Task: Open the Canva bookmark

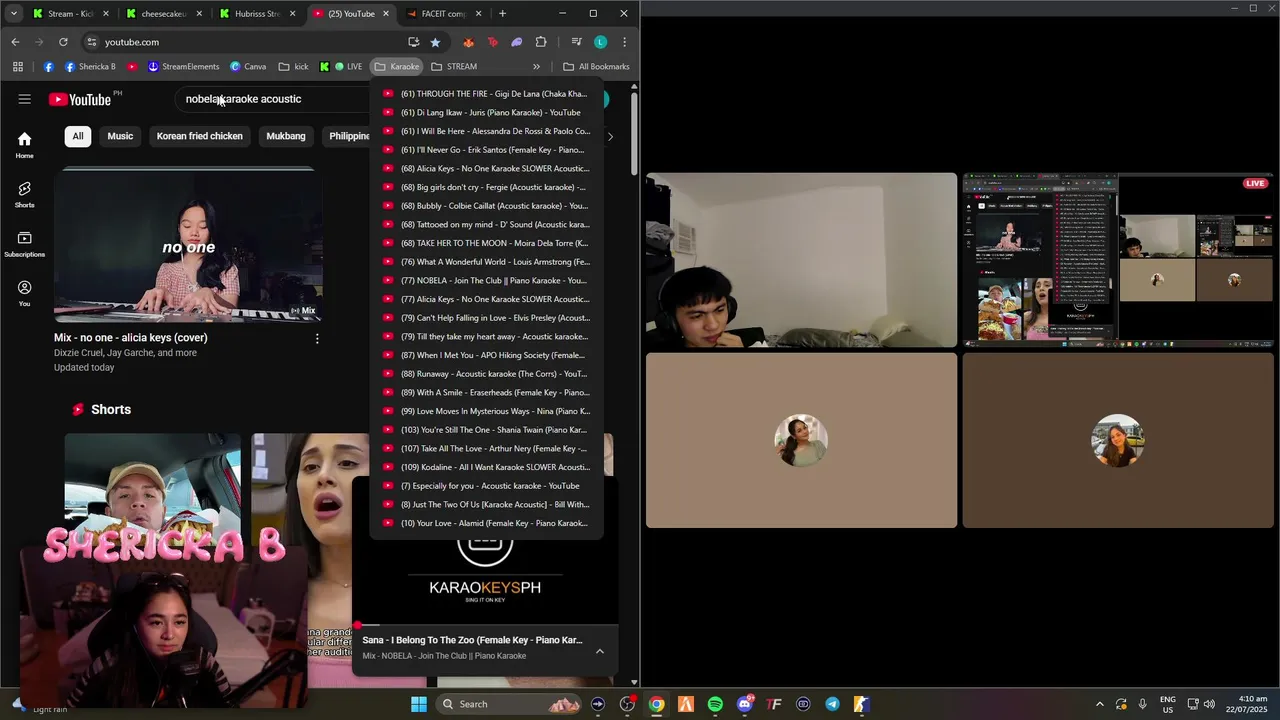Action: coord(248,67)
